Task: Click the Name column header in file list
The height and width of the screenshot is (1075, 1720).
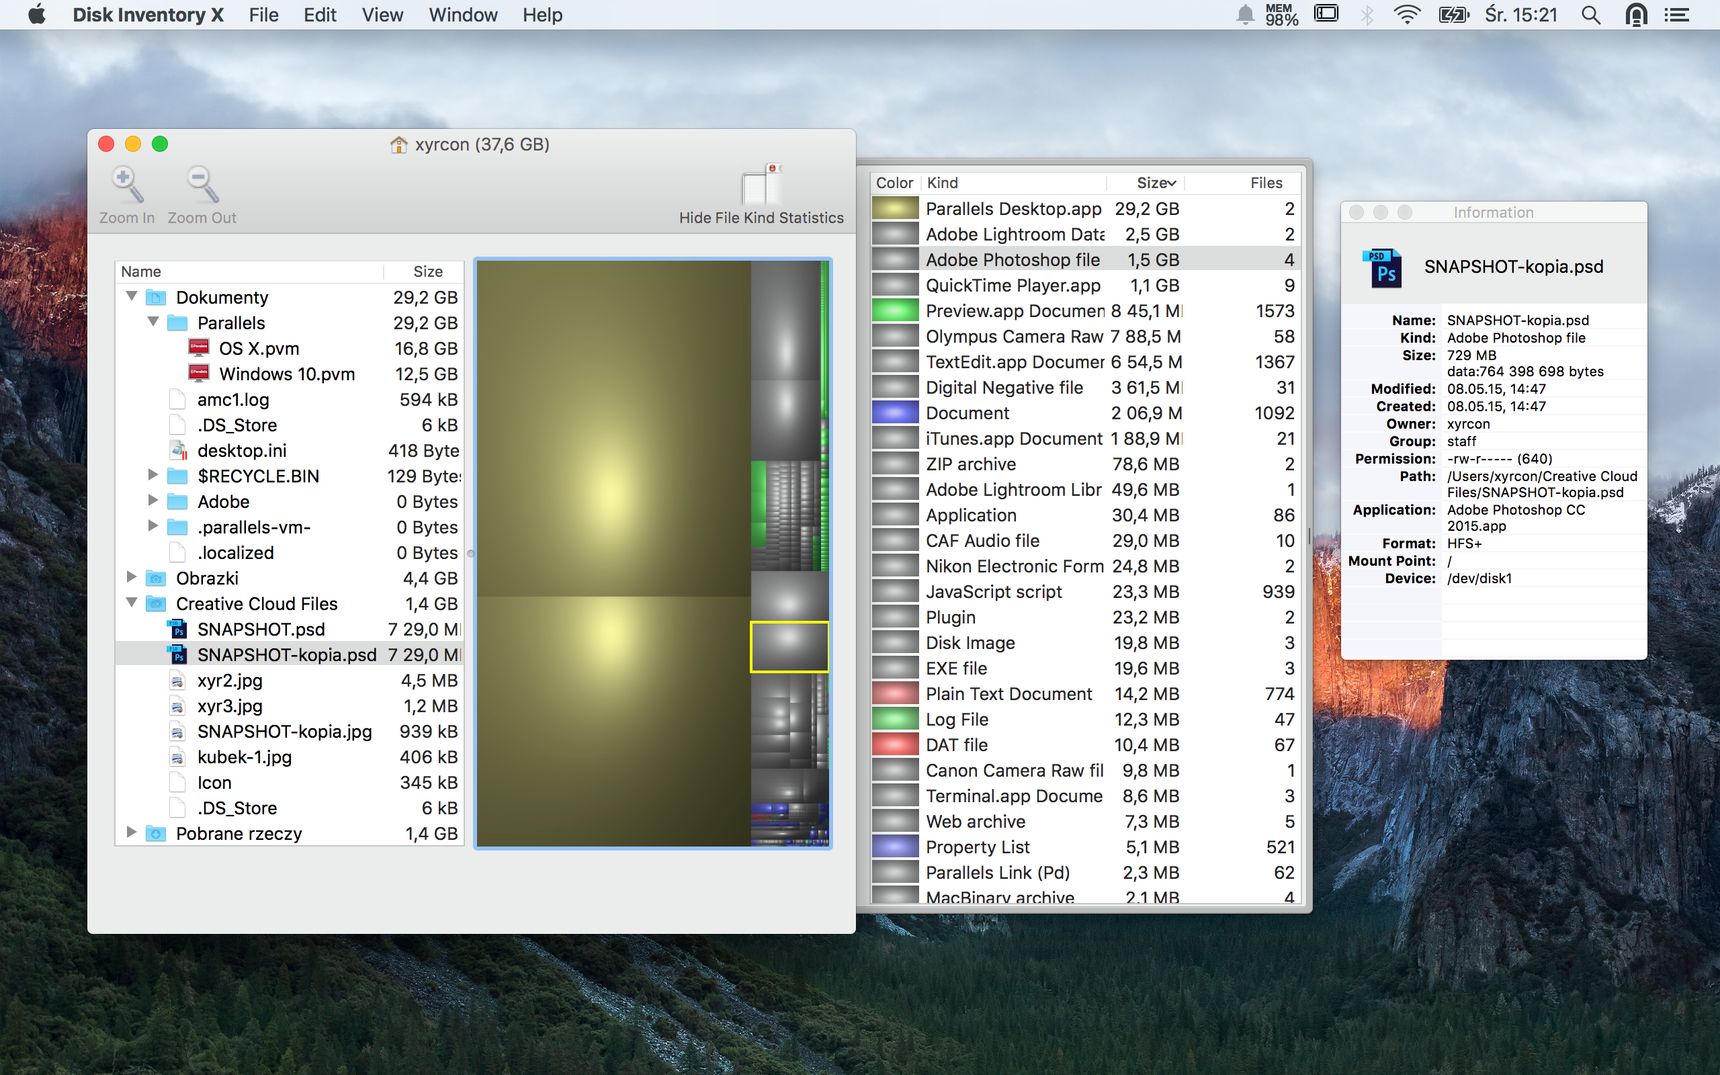Action: (250, 272)
